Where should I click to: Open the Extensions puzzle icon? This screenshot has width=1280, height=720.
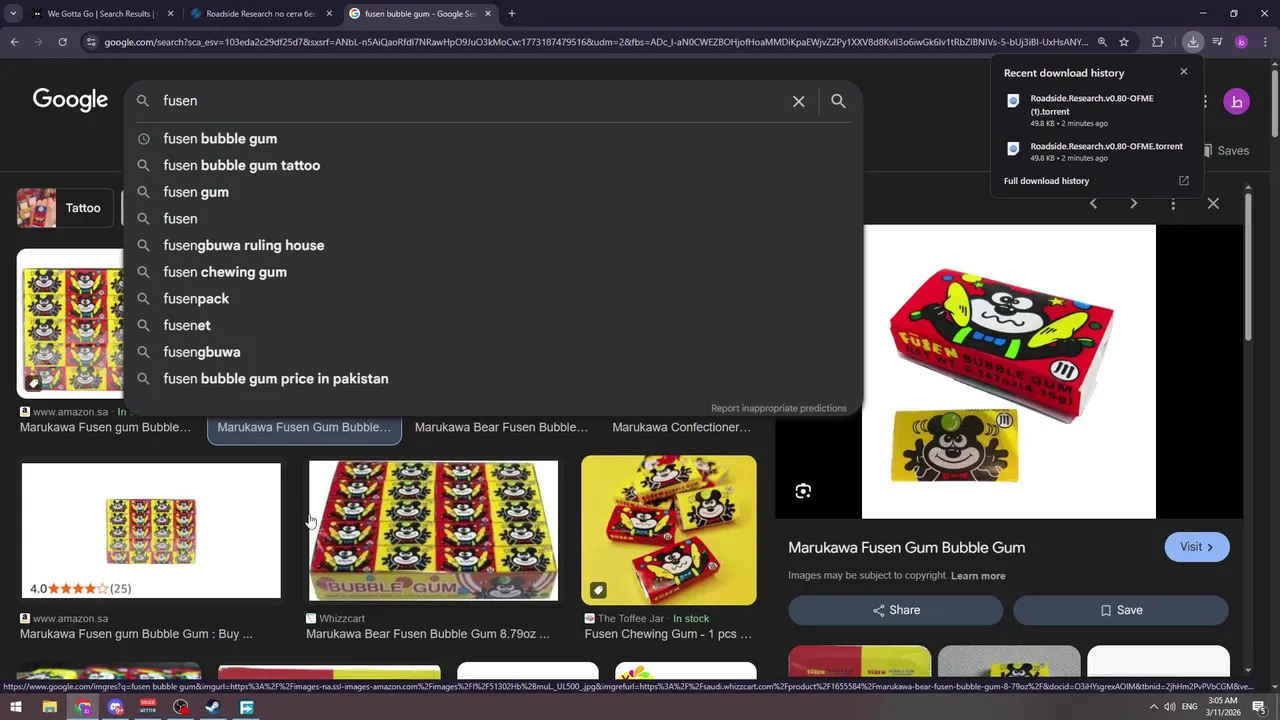(x=1158, y=42)
